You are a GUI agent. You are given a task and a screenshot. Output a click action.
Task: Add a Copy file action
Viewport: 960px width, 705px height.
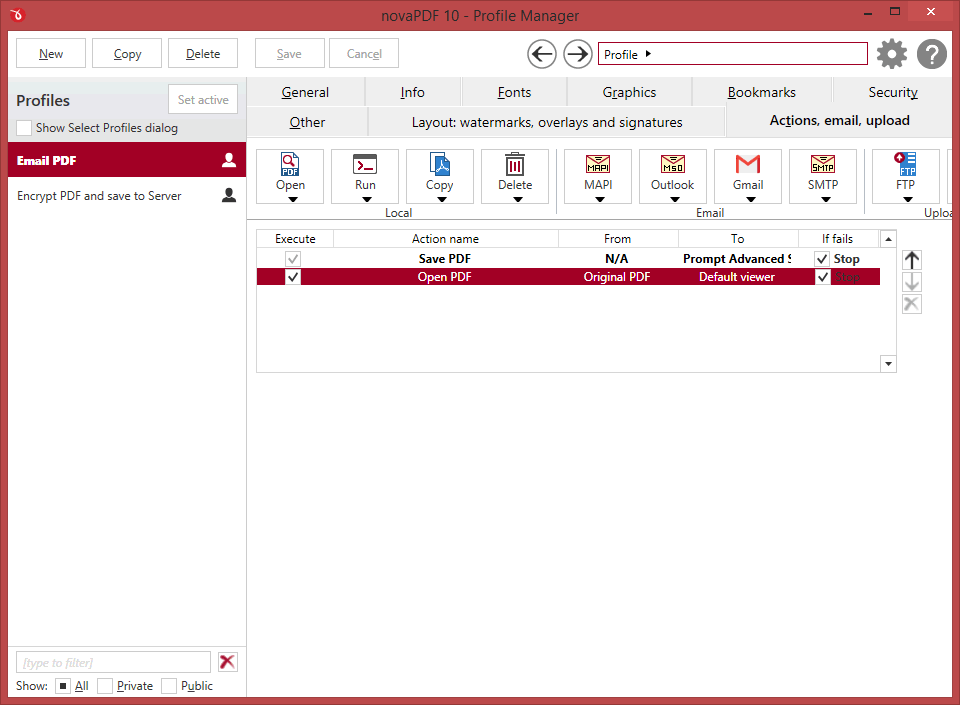[x=440, y=176]
